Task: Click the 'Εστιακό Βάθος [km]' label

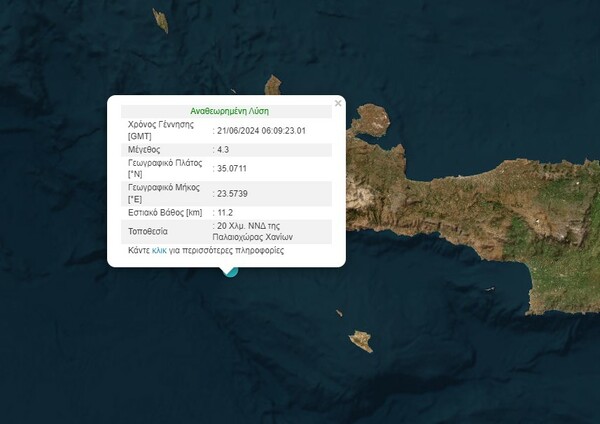Action: coord(167,212)
